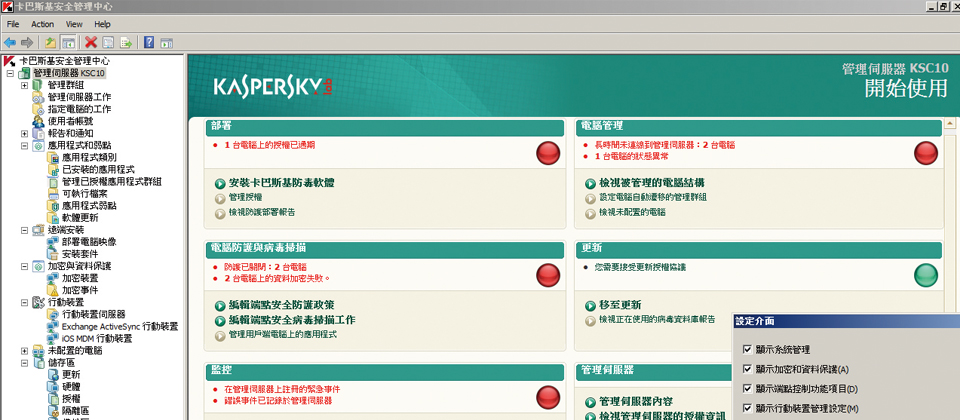This screenshot has width=960, height=420.
Task: Uncheck 顯示系統管理 checkbox
Action: coord(746,350)
